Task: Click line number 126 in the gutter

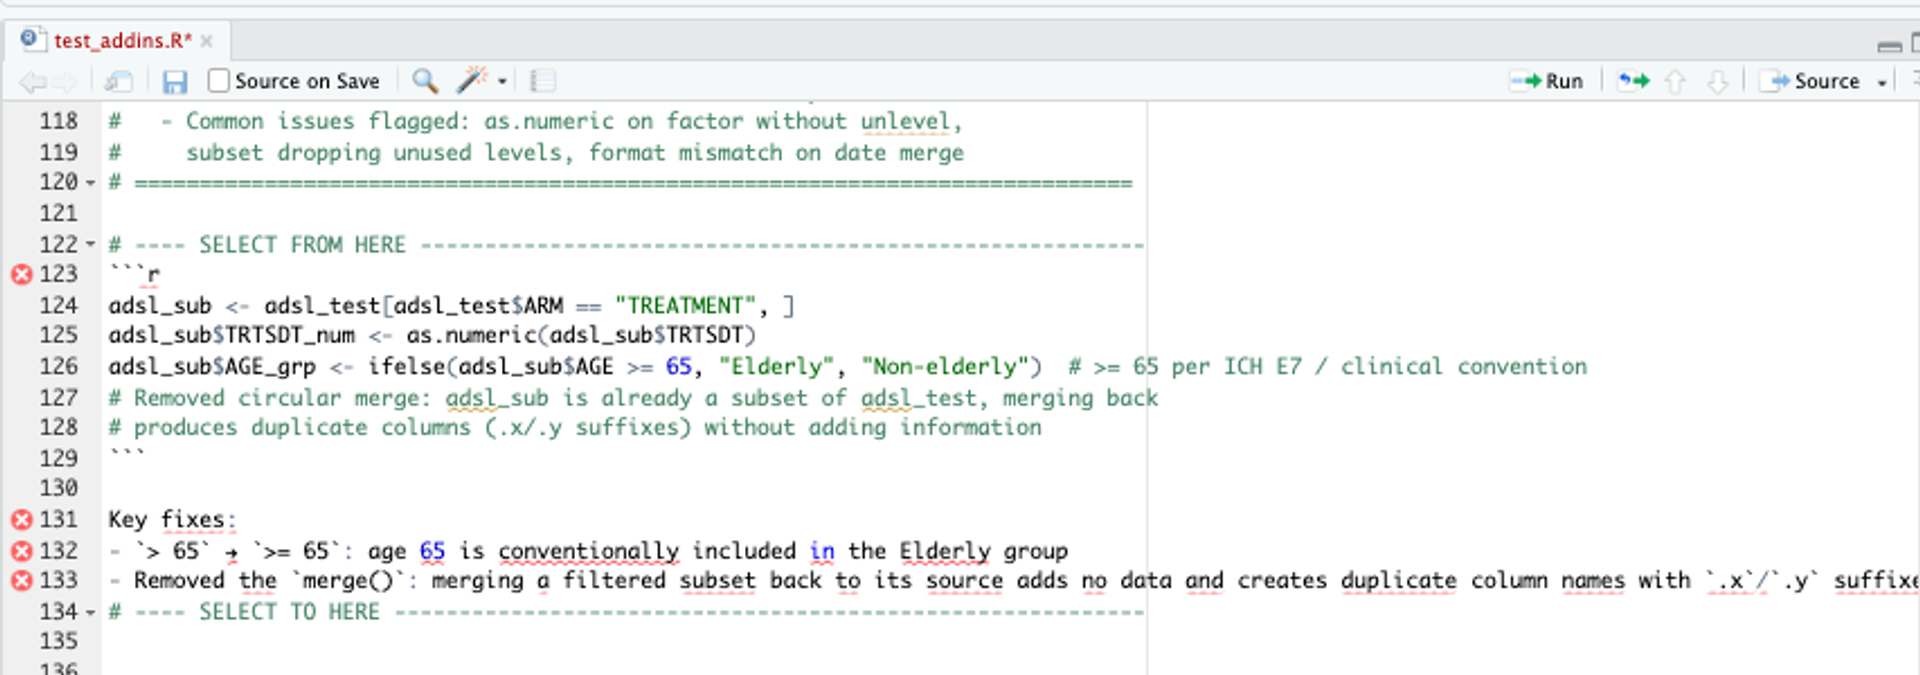Action: coord(59,366)
